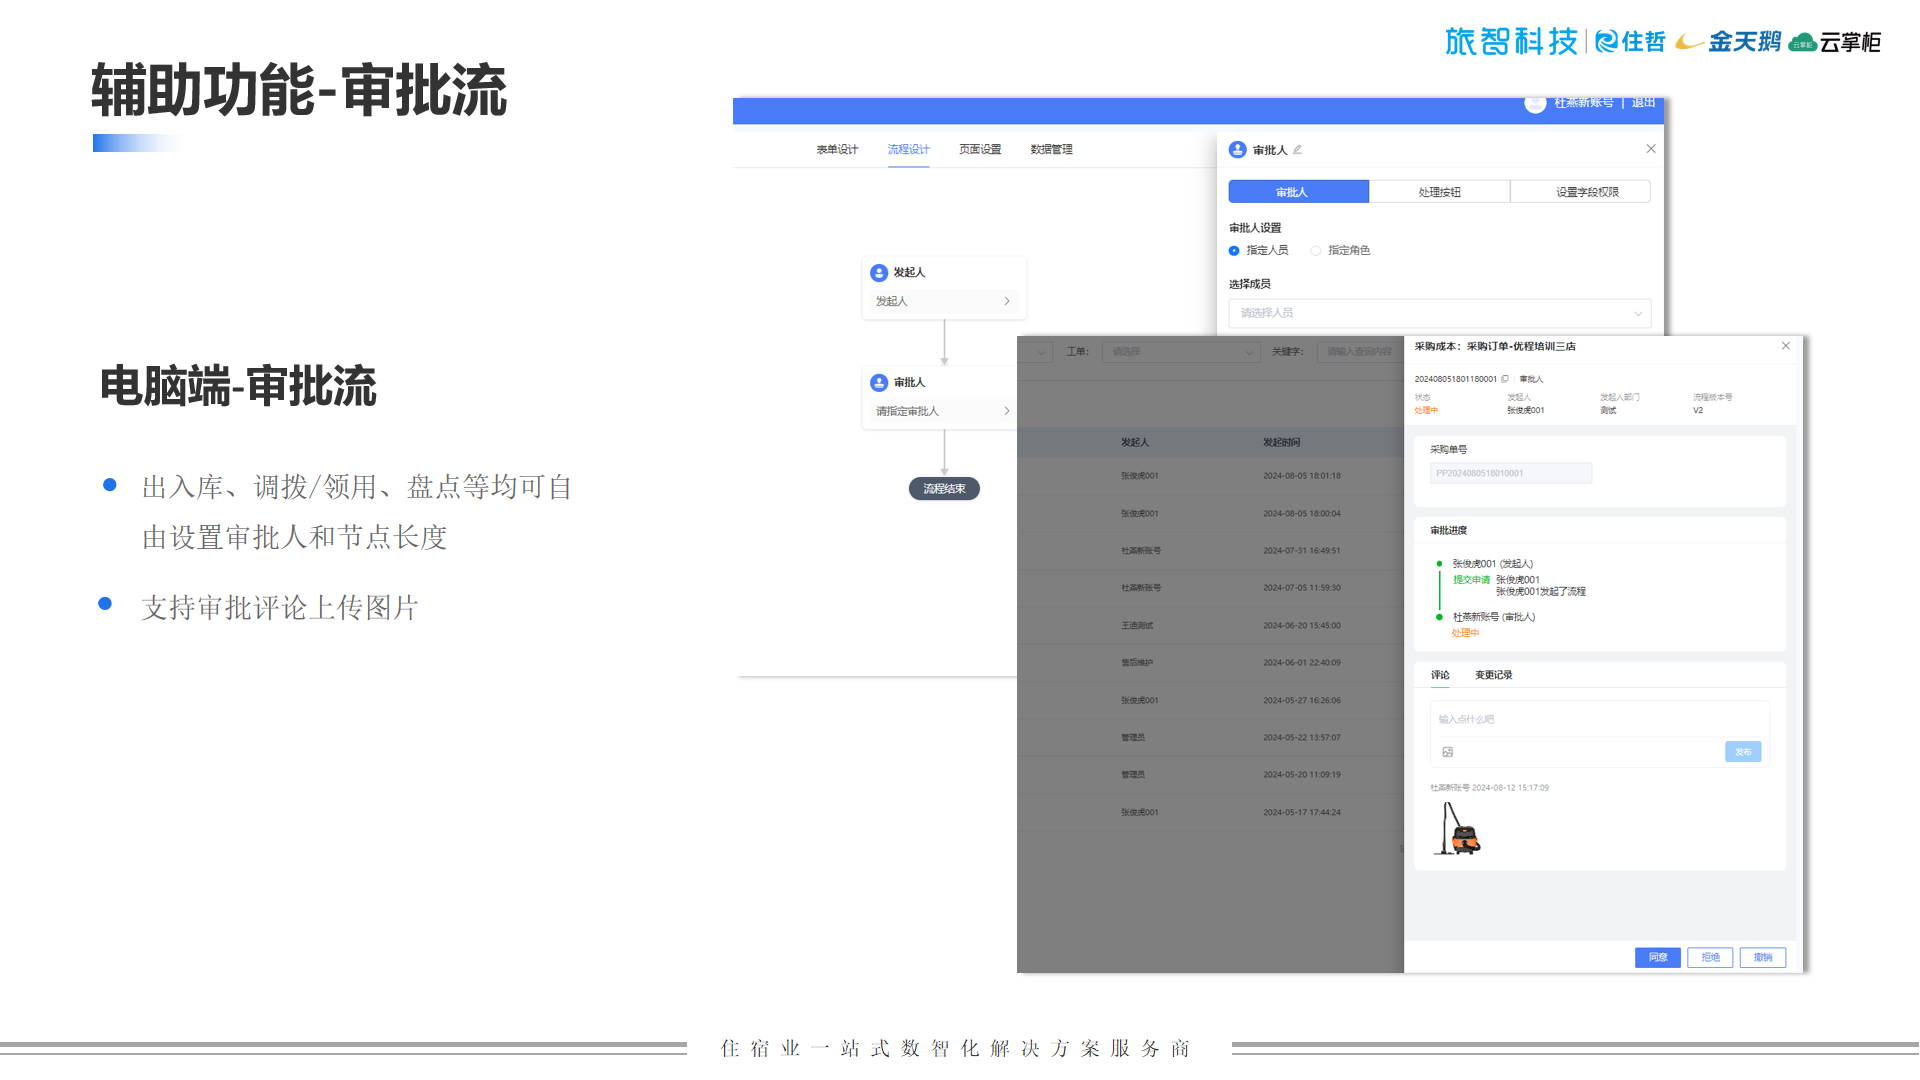
Task: Close the 审批人 settings panel
Action: coord(1650,149)
